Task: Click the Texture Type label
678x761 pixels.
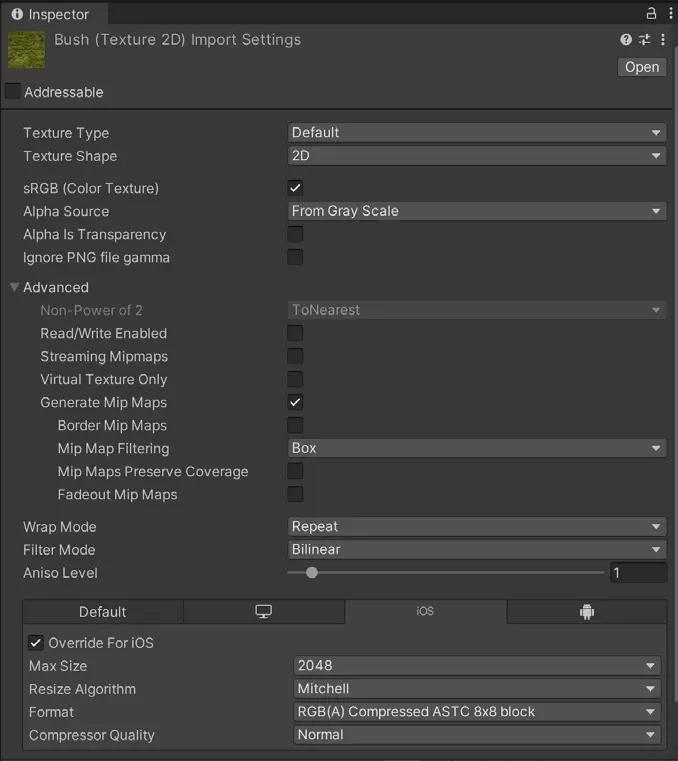Action: [x=66, y=133]
